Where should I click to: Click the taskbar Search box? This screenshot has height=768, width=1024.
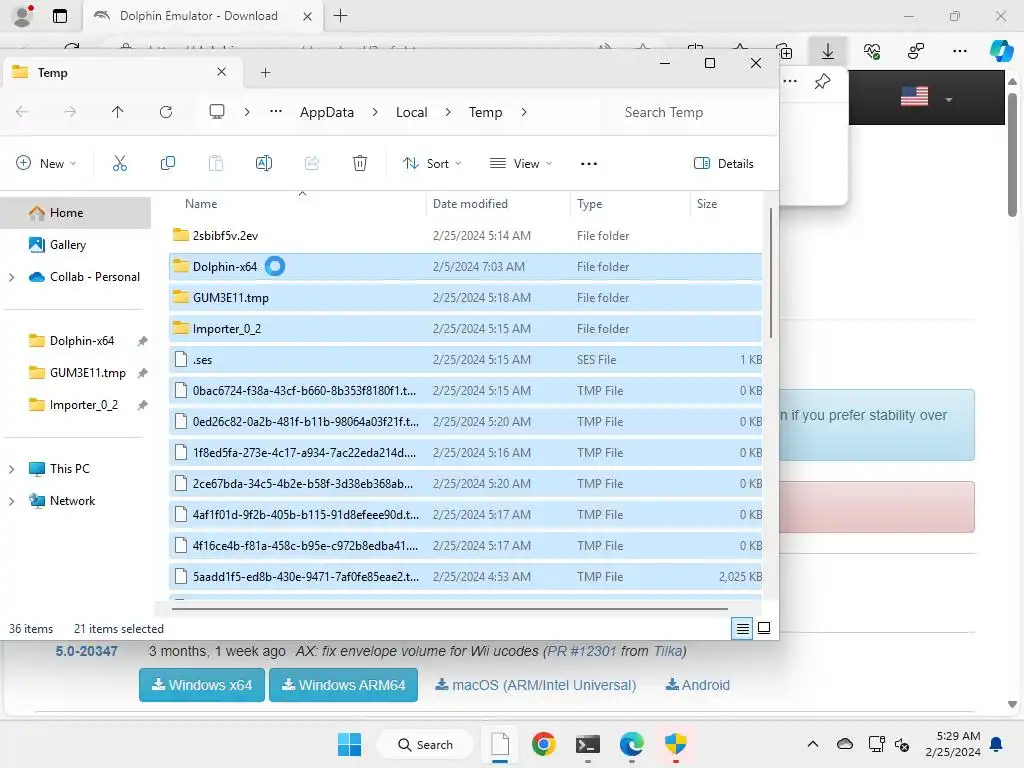(x=426, y=744)
